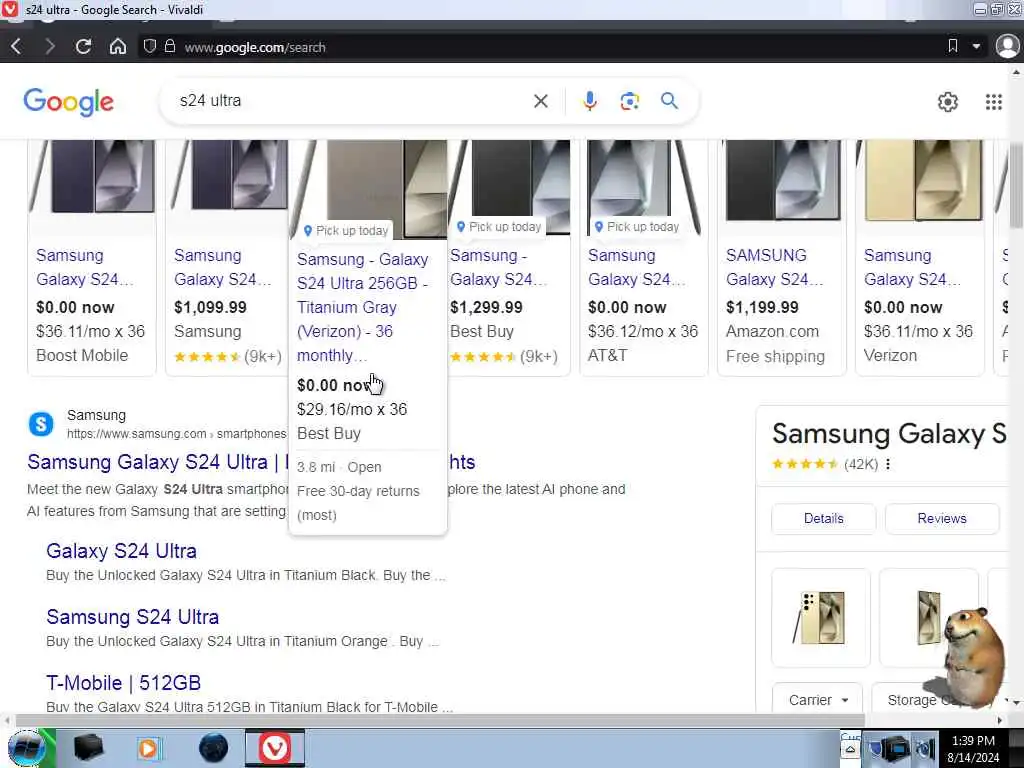Submit search with the magnifier icon
This screenshot has width=1024, height=768.
pyautogui.click(x=669, y=101)
